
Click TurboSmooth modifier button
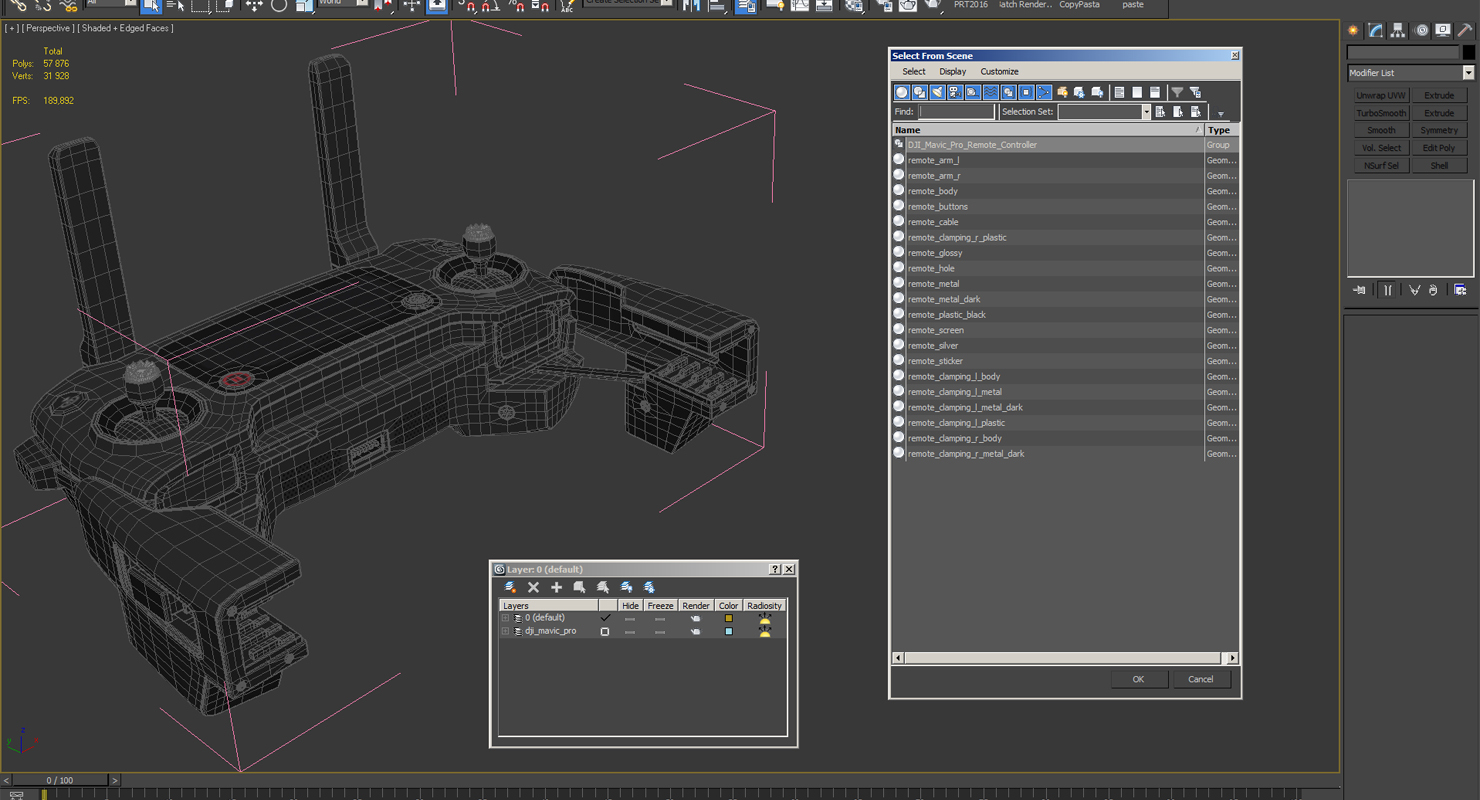(x=1381, y=113)
